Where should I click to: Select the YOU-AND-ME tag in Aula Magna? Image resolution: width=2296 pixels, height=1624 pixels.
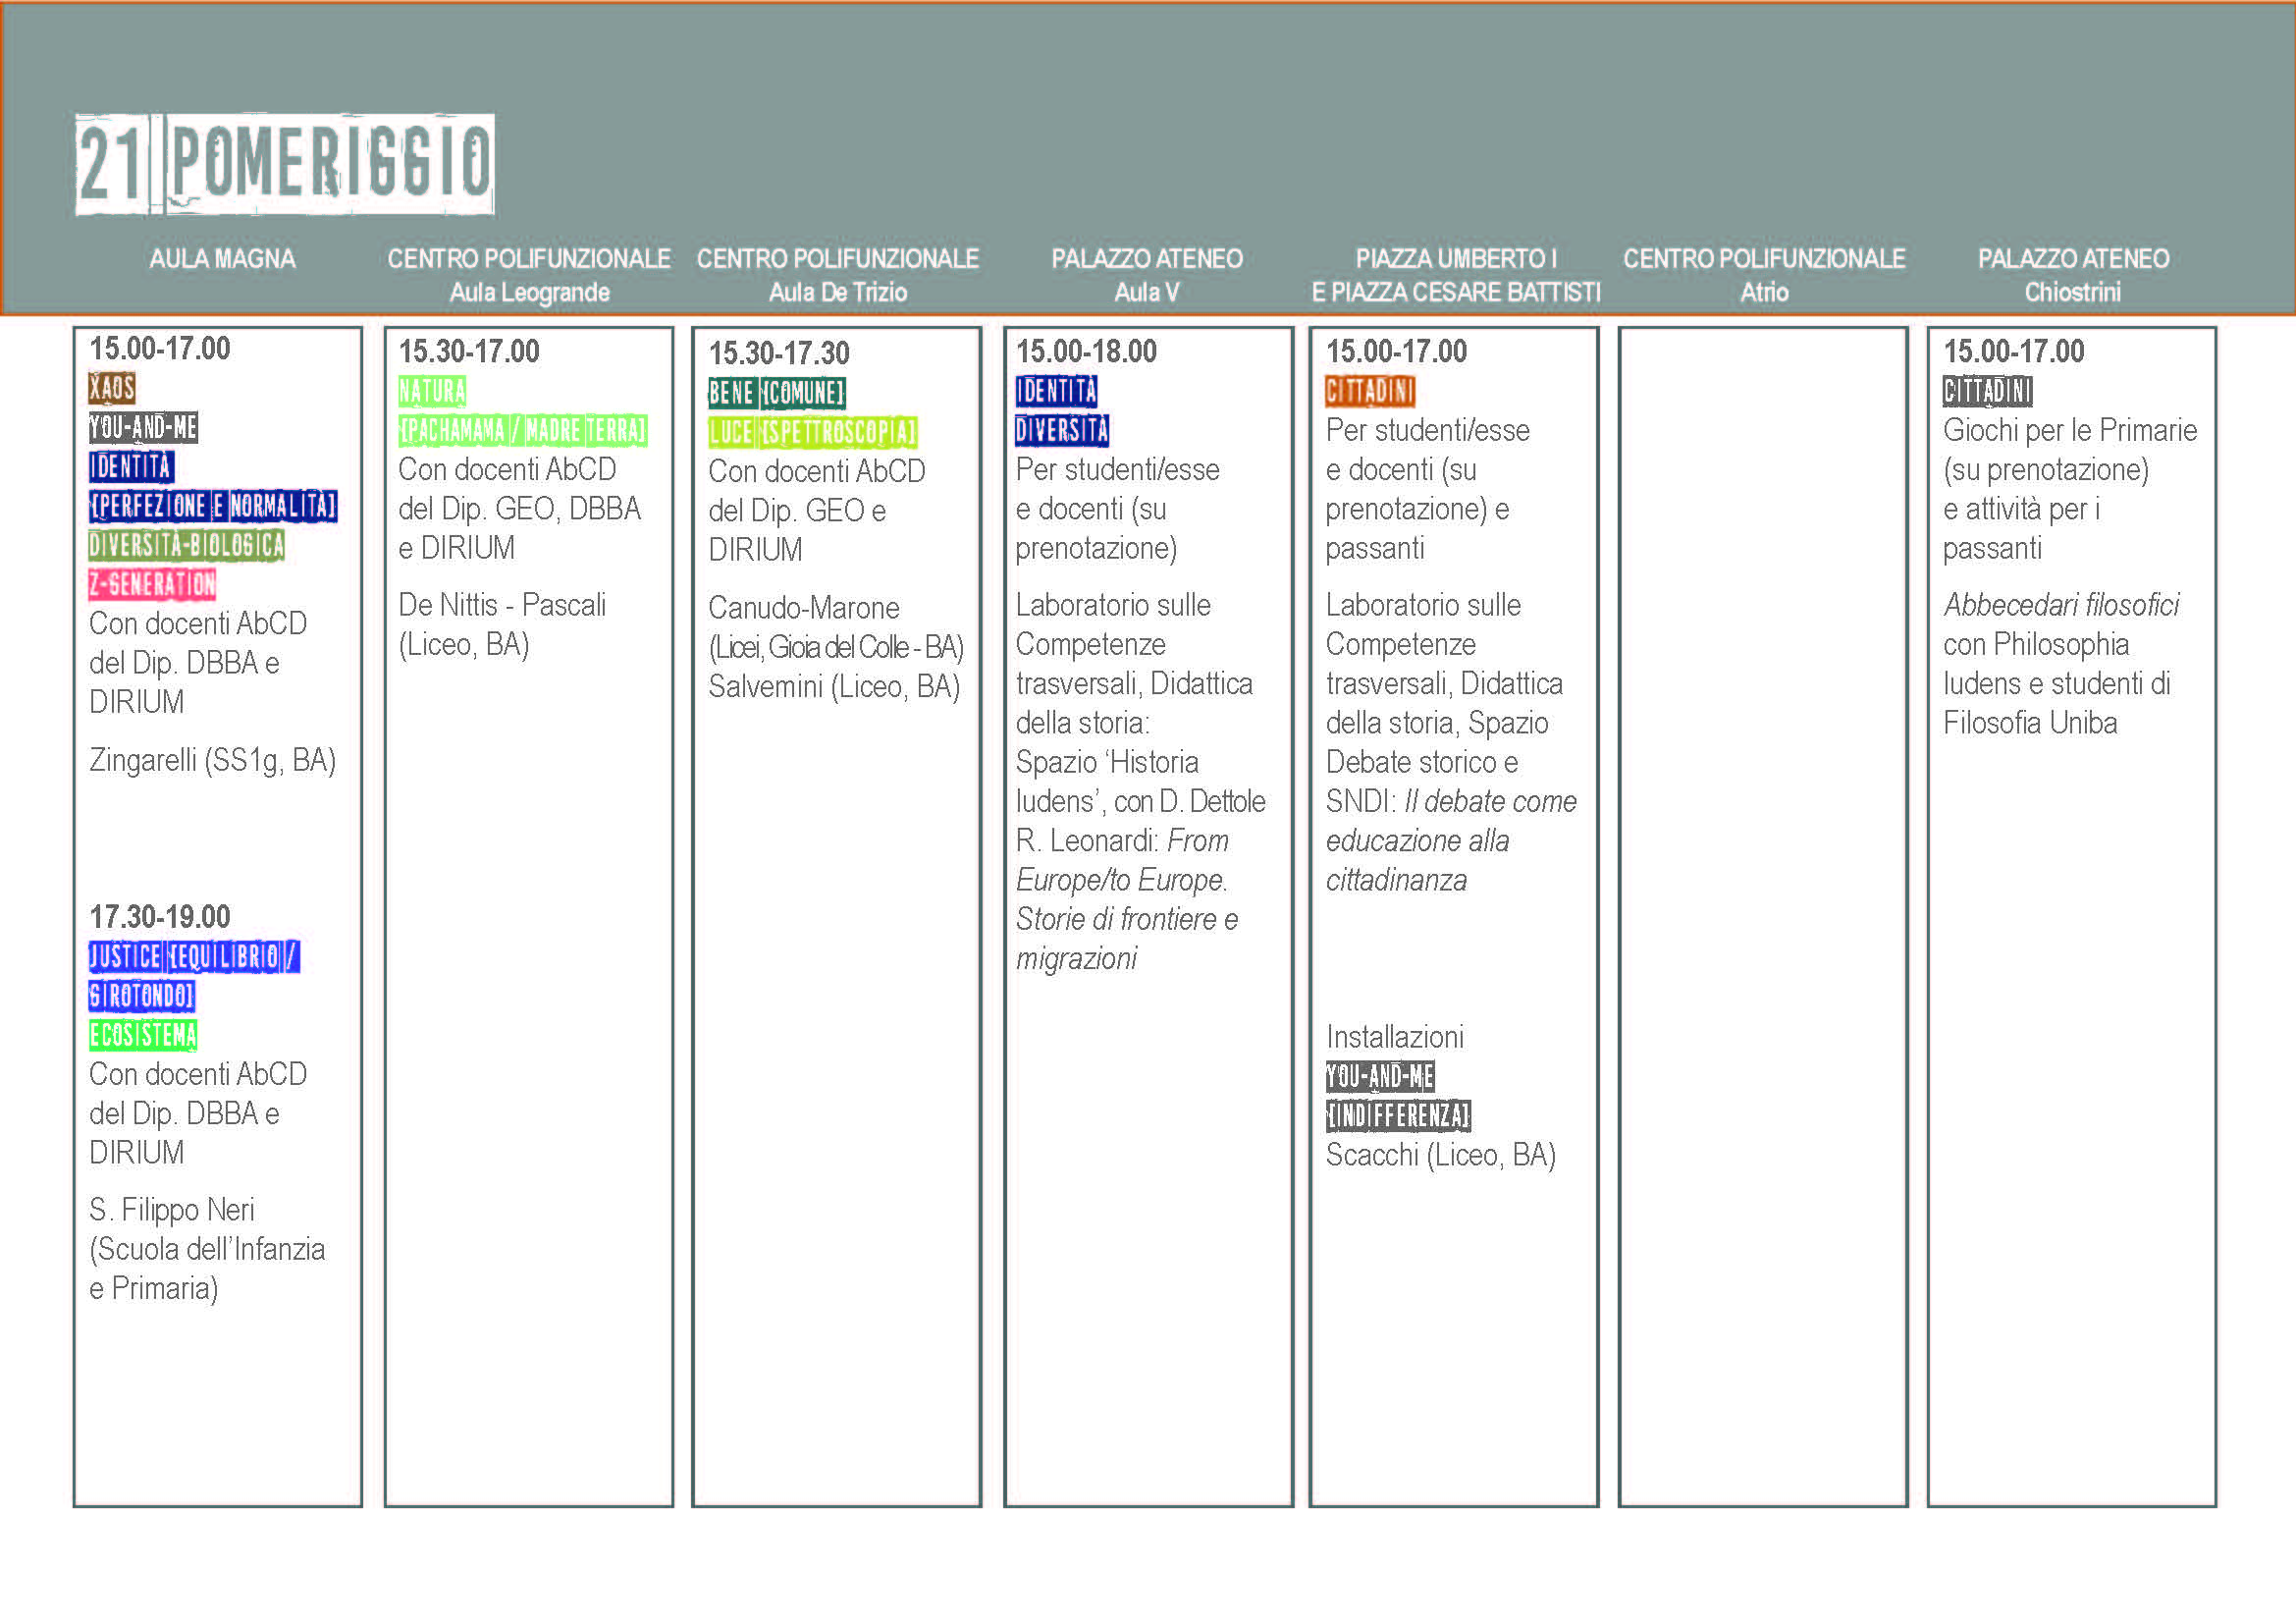143,427
